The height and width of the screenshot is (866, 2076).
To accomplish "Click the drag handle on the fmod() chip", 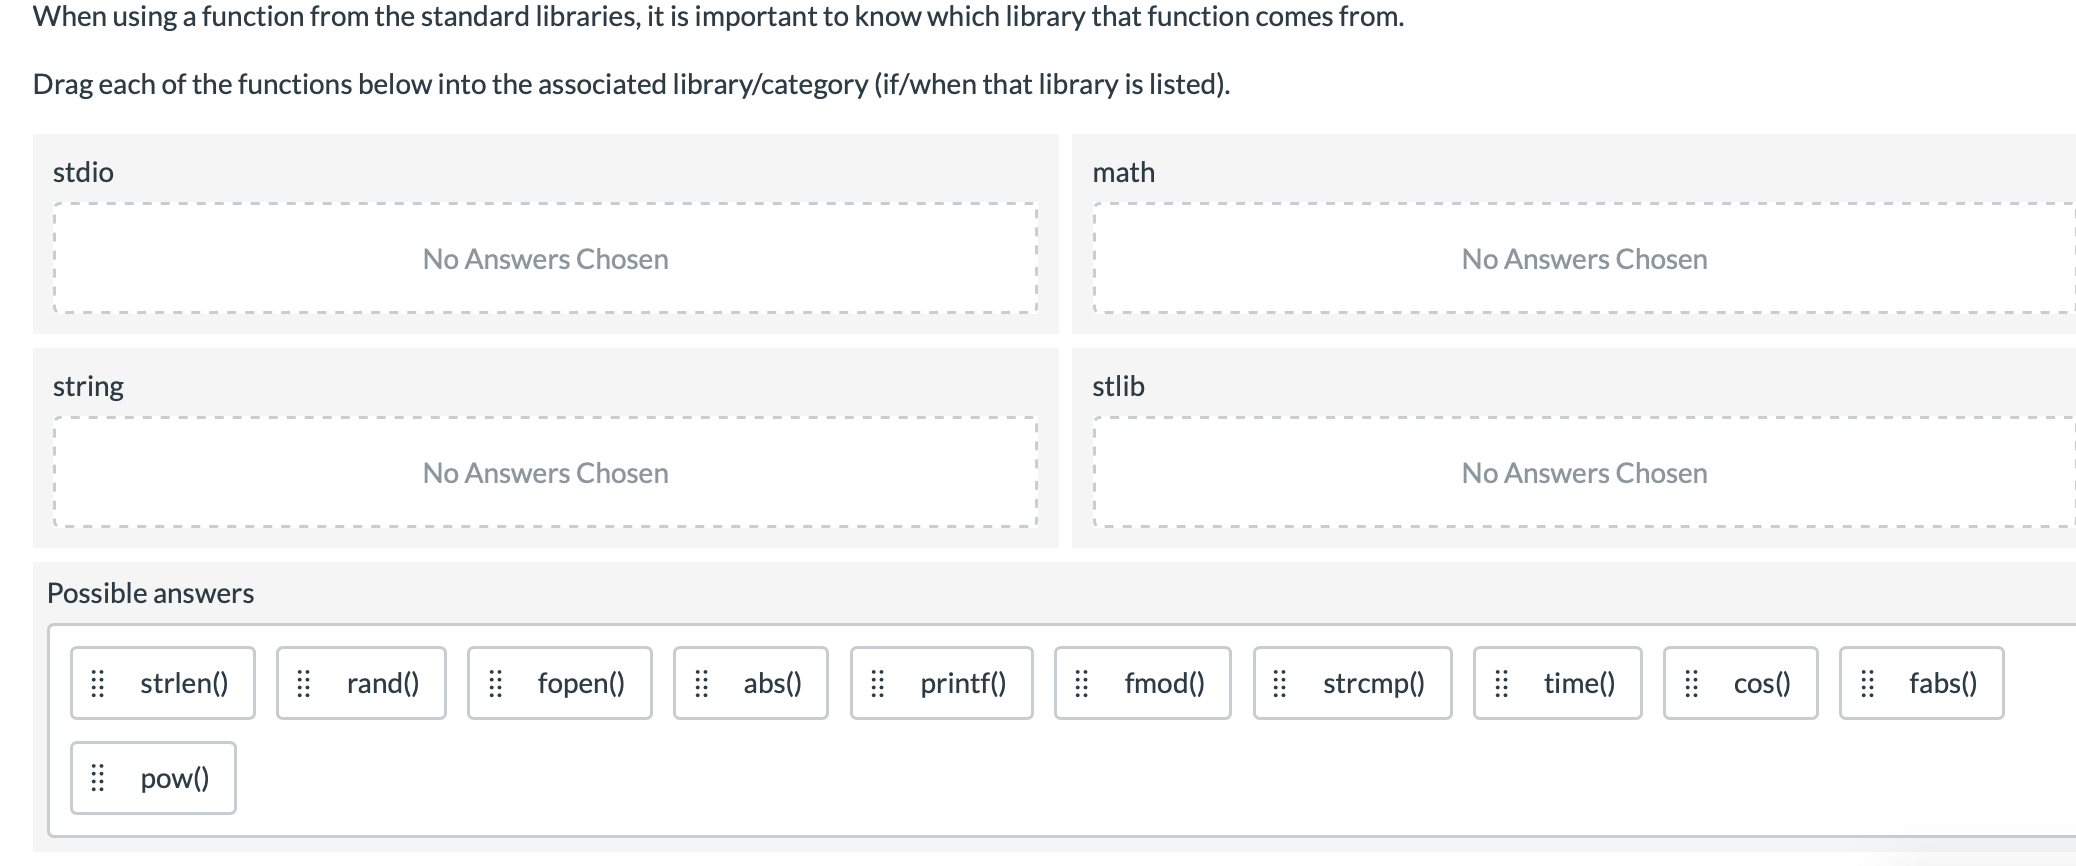I will [x=1082, y=683].
